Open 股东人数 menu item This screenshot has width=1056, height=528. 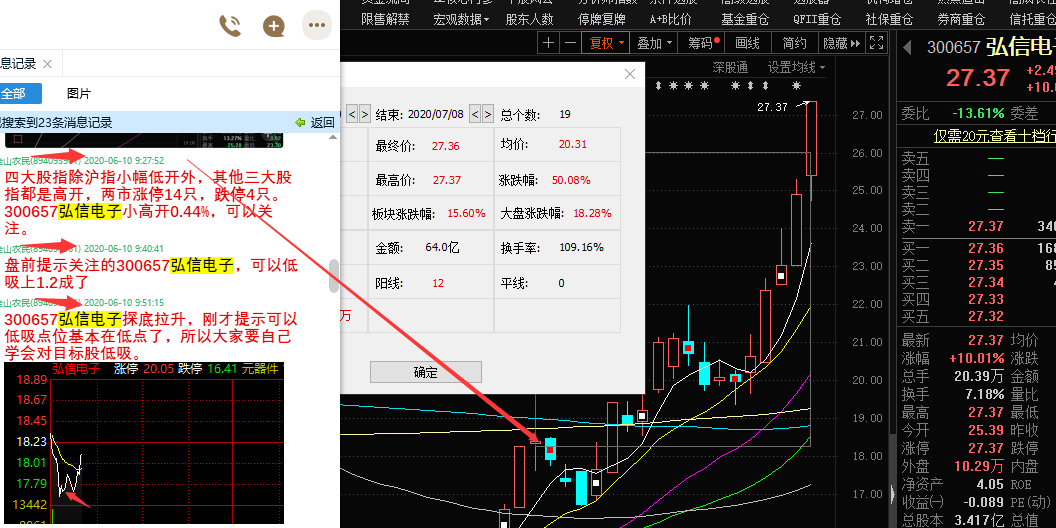point(529,19)
